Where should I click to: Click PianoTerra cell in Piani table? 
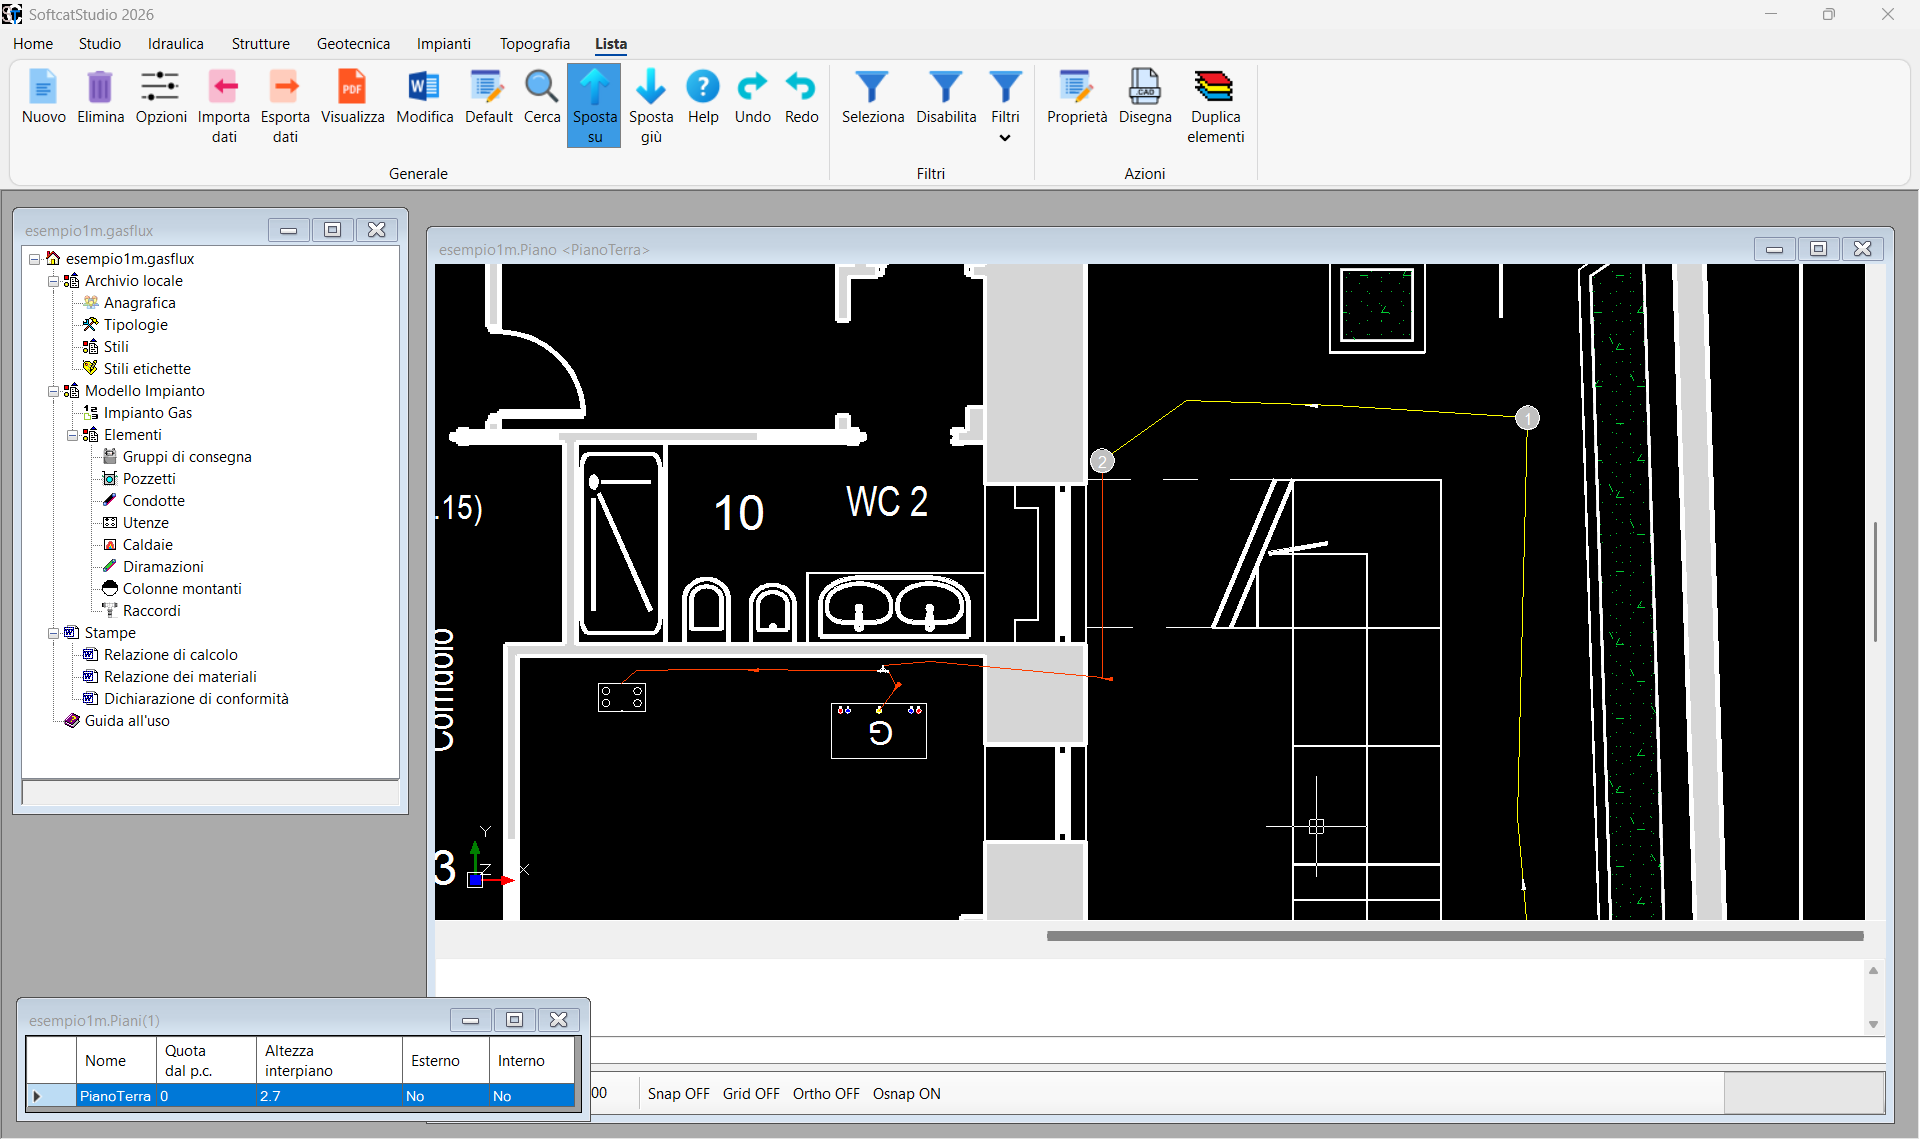click(x=115, y=1096)
